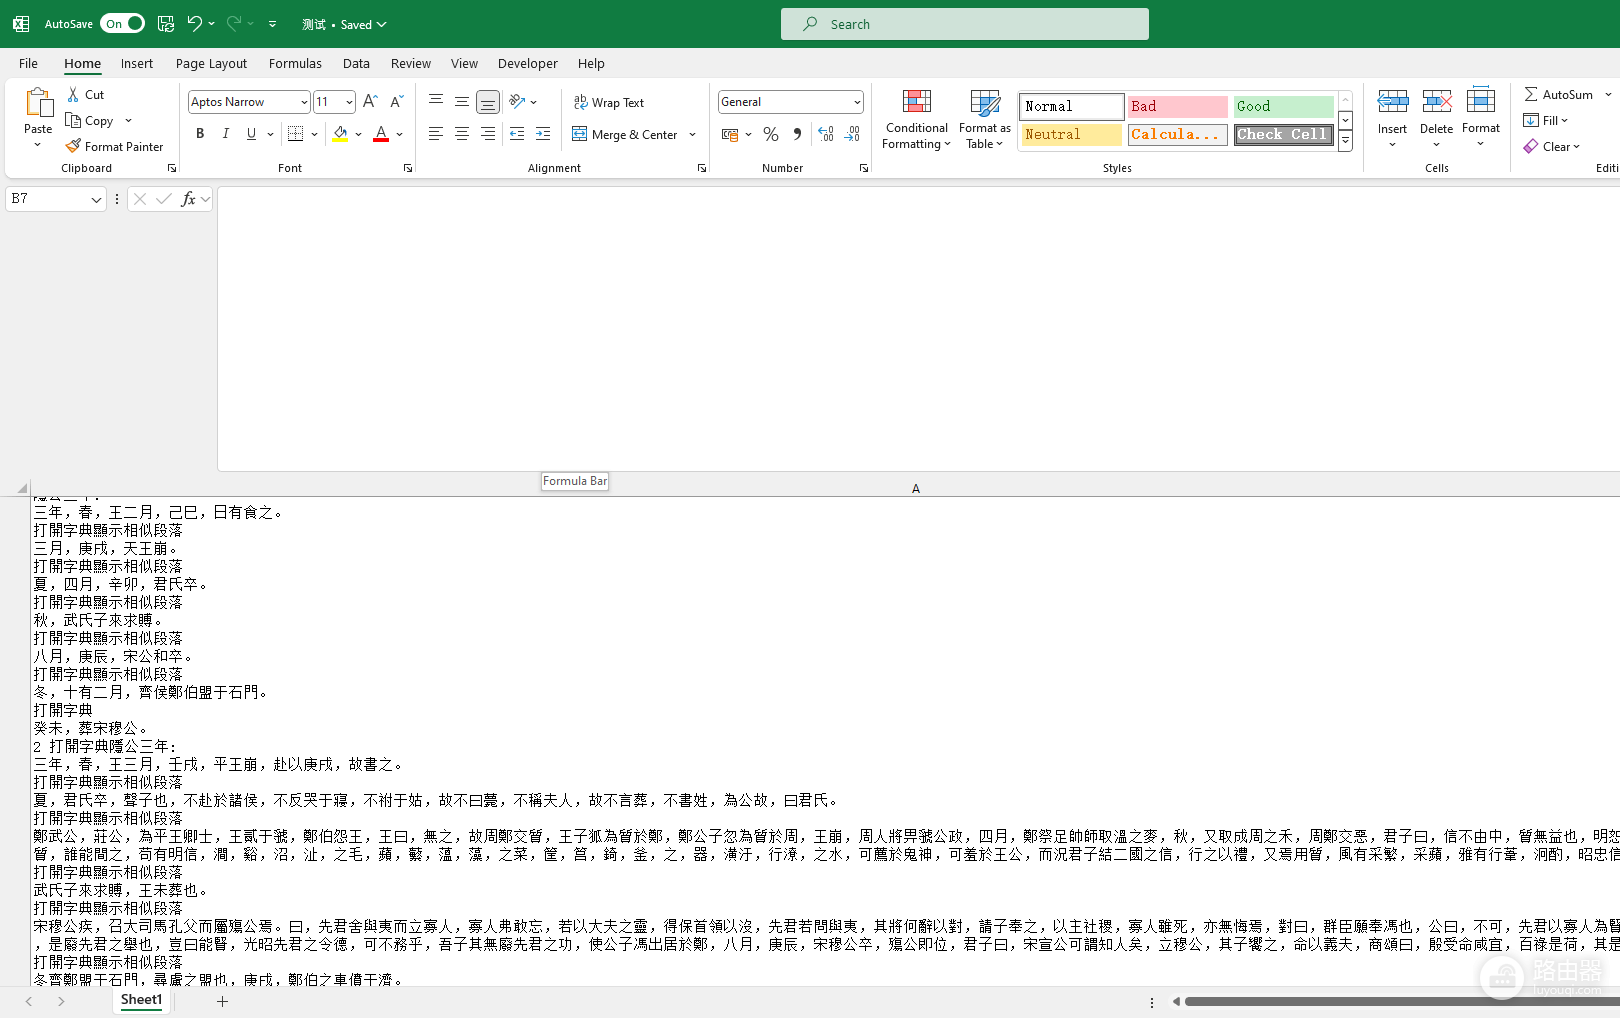Viewport: 1620px width, 1018px height.
Task: Apply the Normal cell style
Action: click(1072, 106)
